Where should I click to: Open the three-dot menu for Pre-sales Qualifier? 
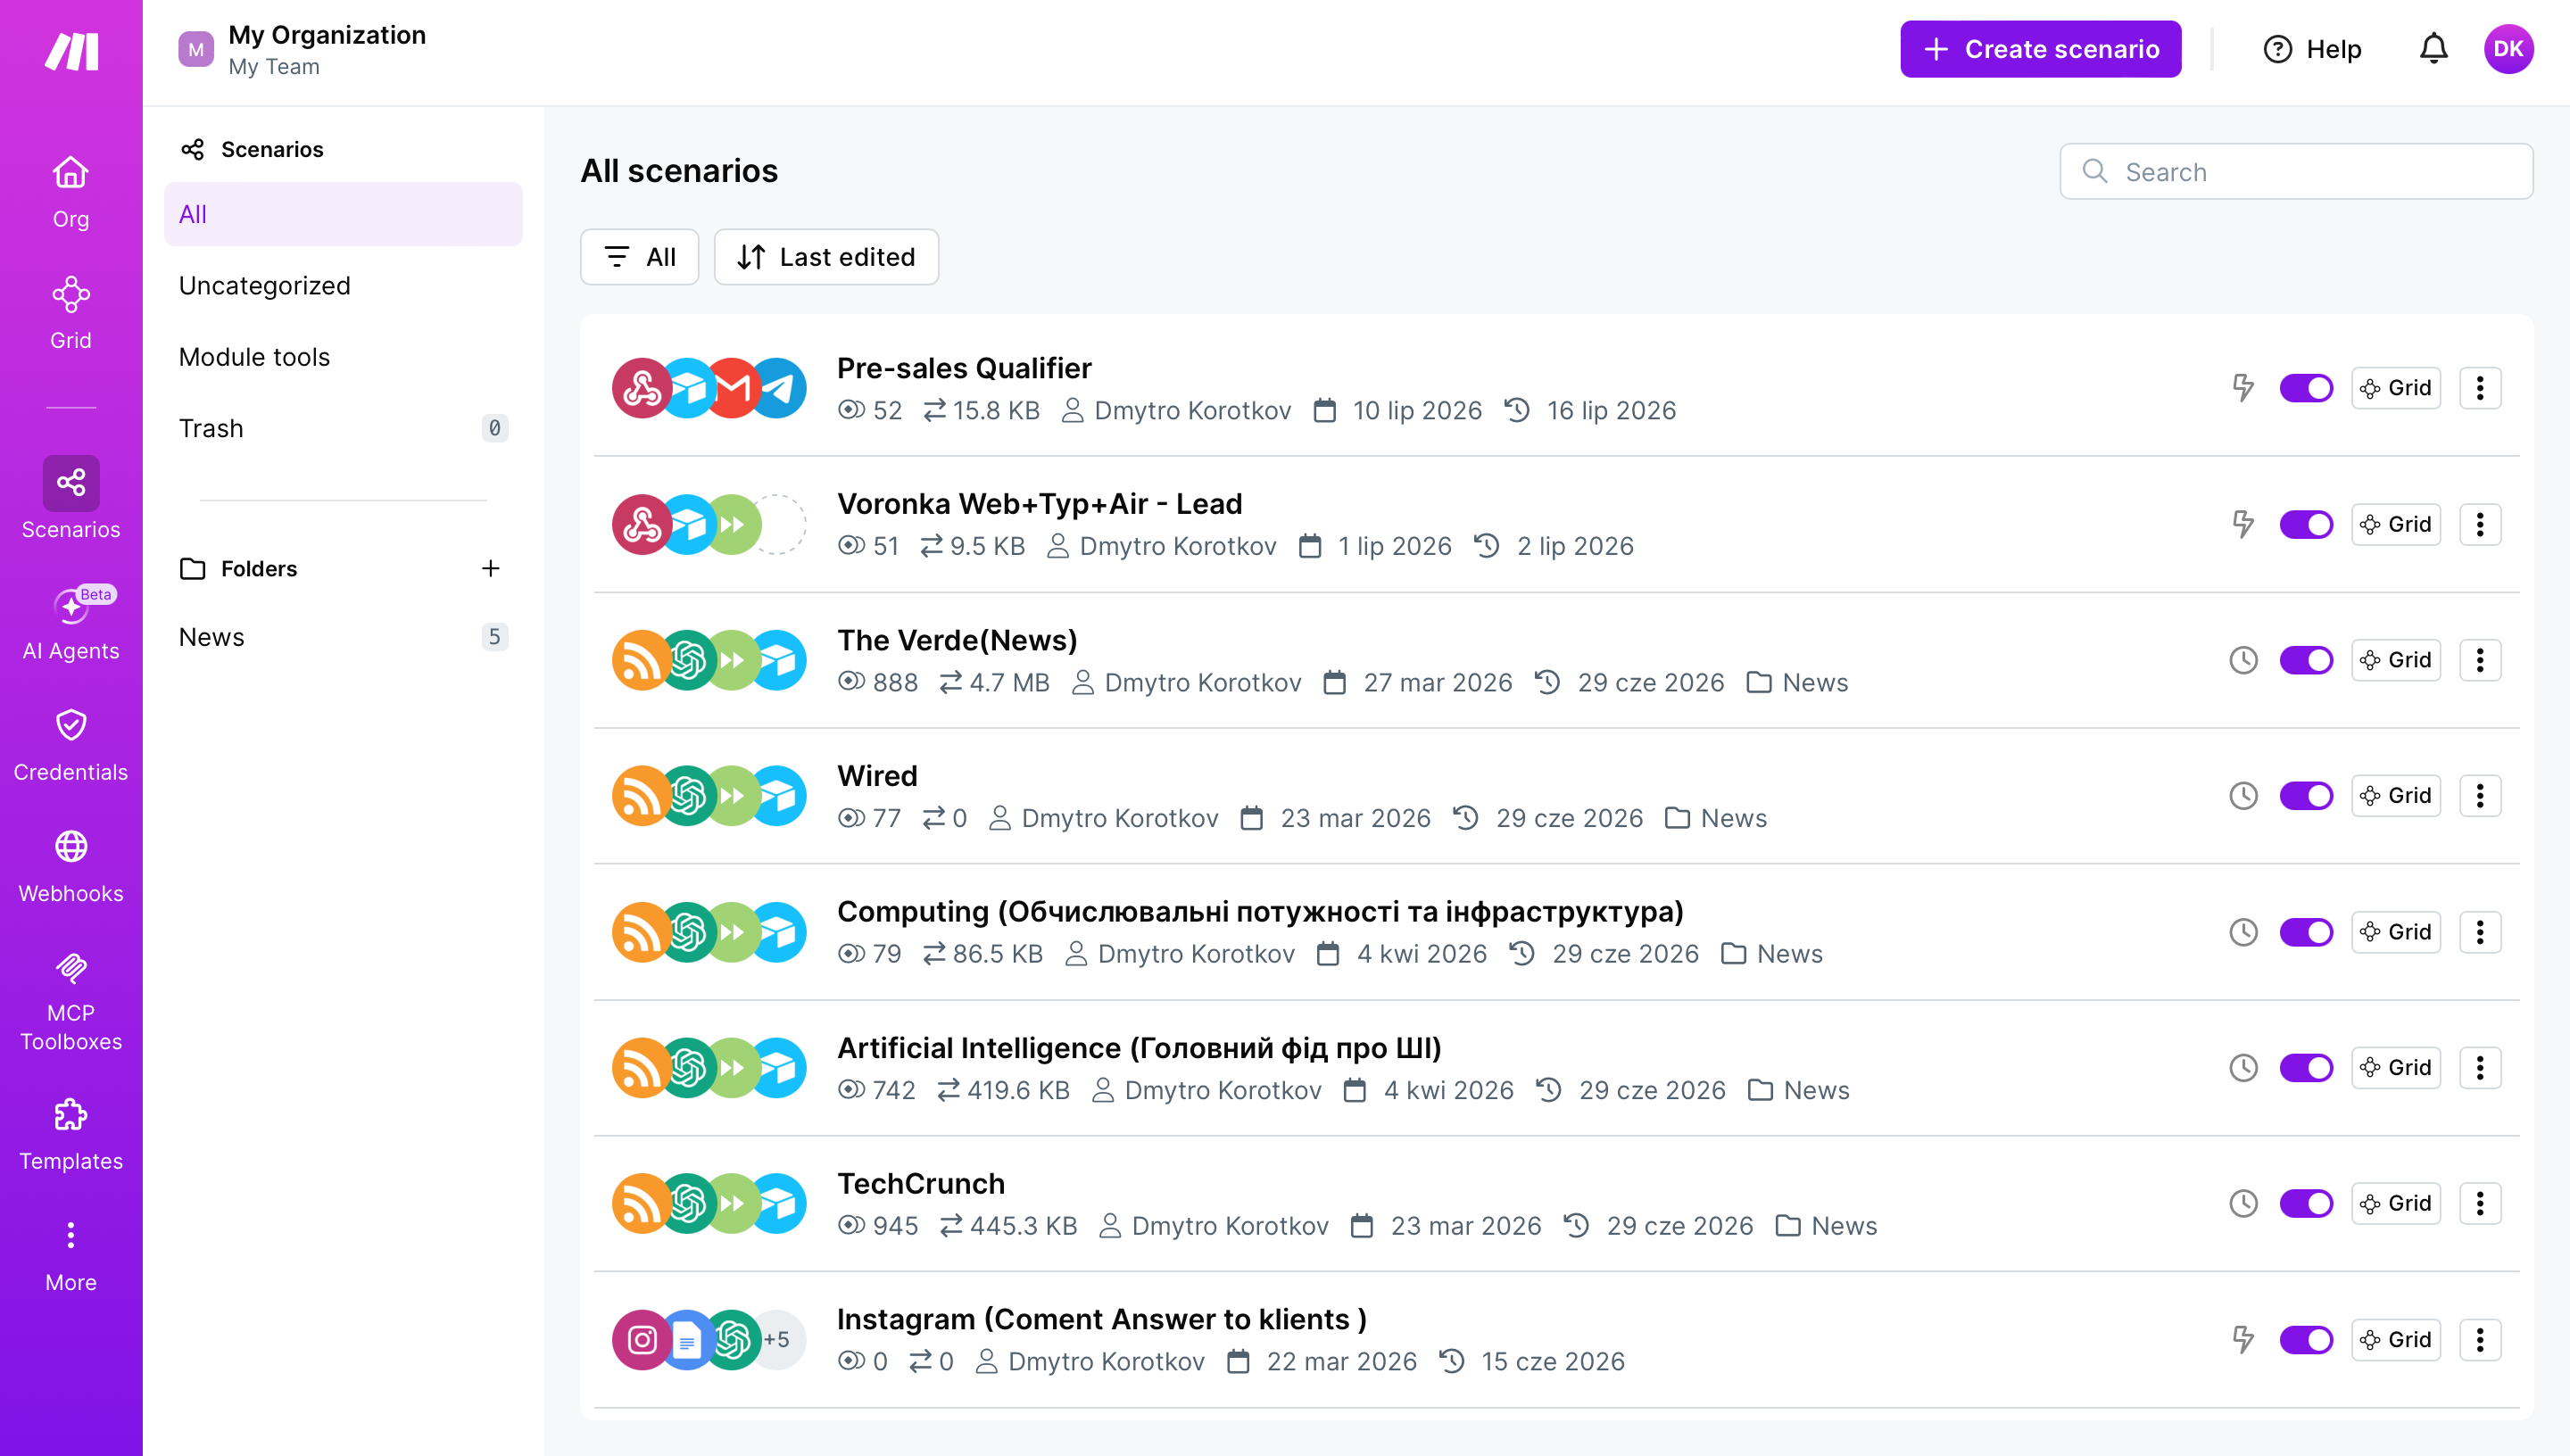click(x=2480, y=388)
